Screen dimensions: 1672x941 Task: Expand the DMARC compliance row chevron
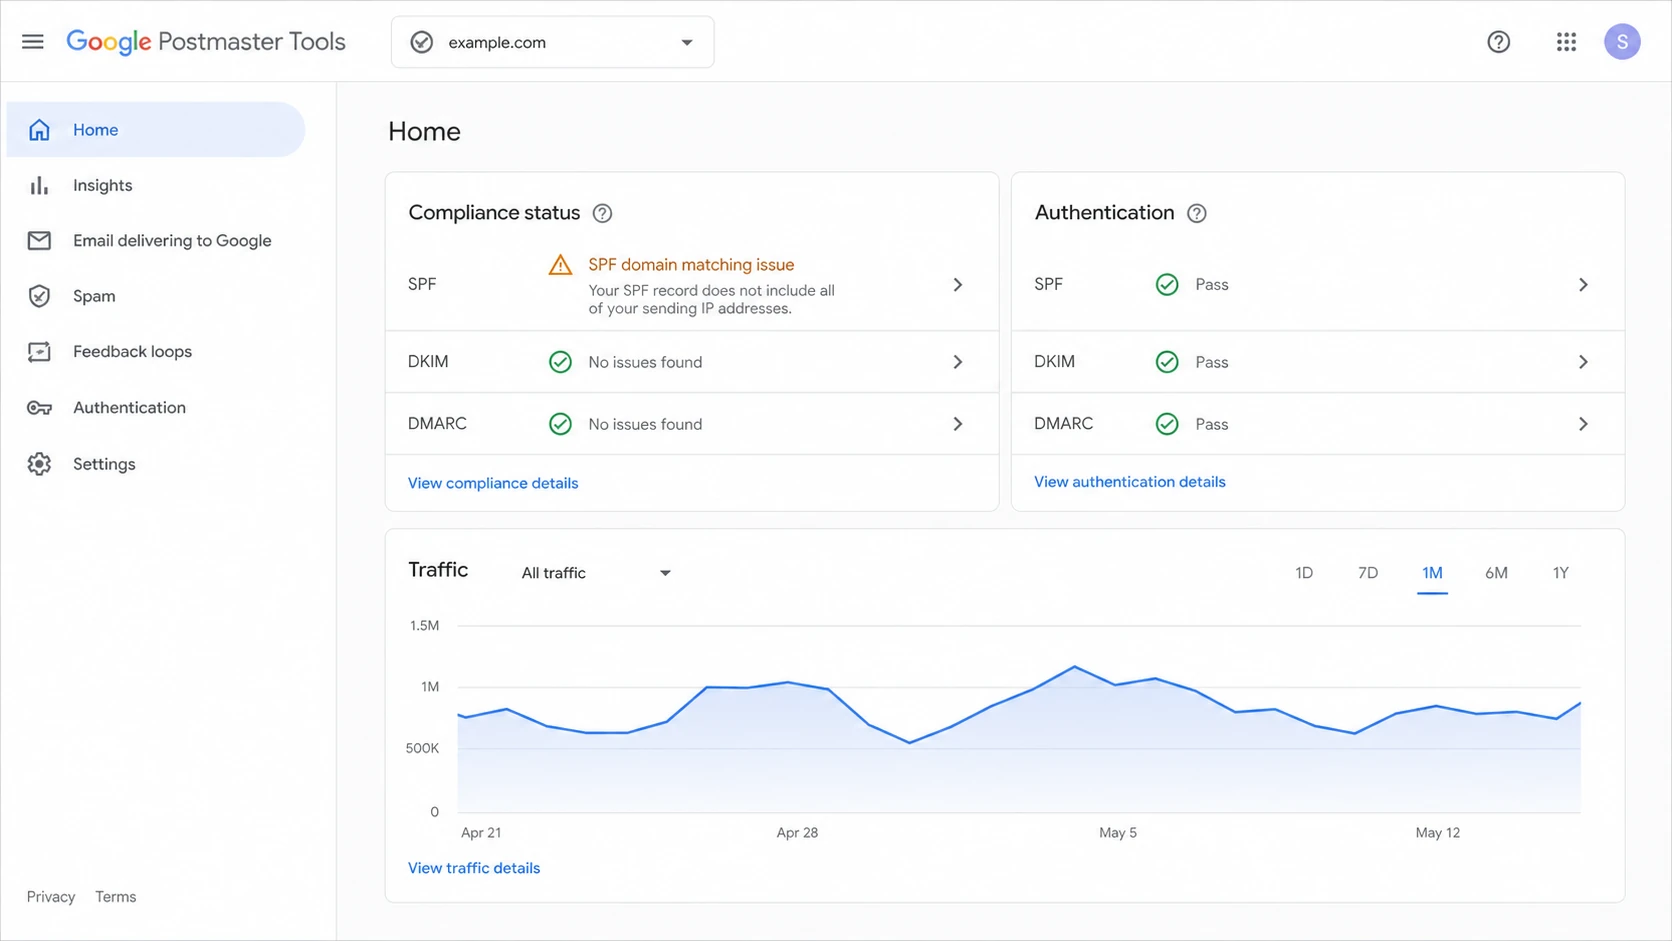coord(957,424)
